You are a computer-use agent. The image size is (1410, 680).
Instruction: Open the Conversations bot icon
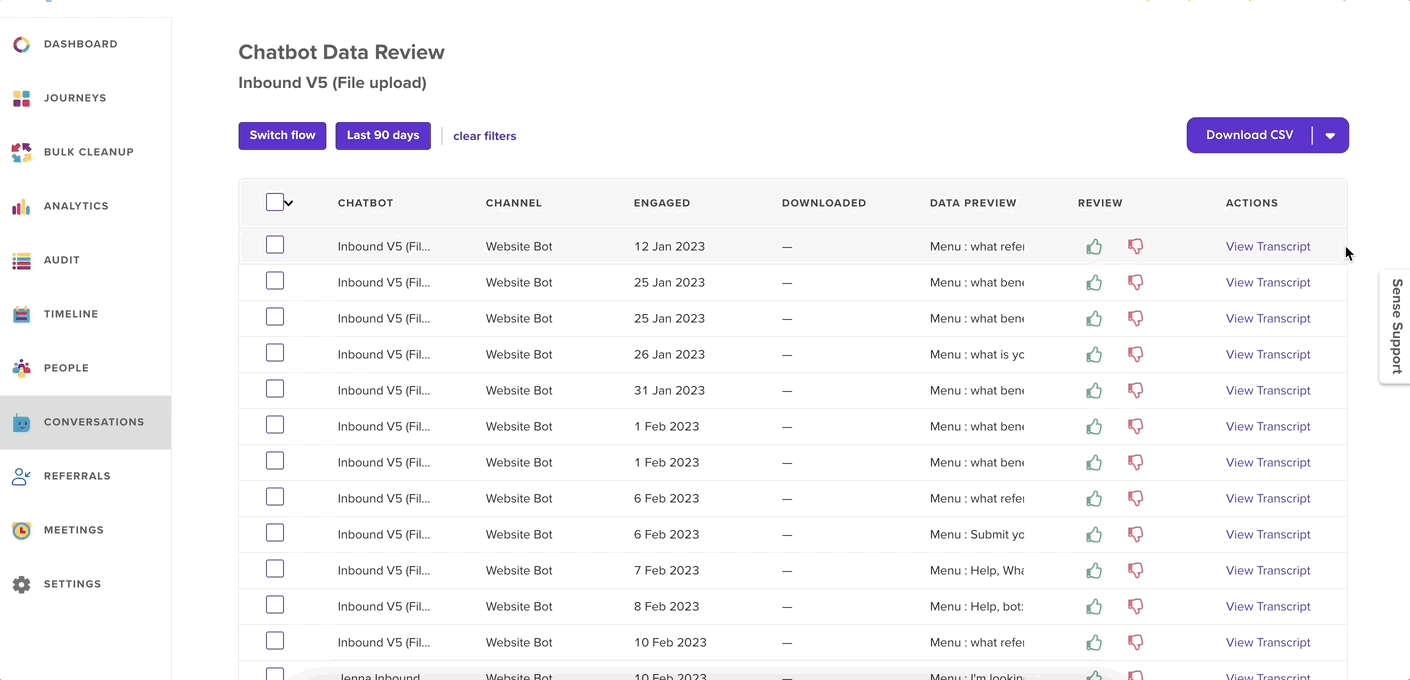[21, 422]
